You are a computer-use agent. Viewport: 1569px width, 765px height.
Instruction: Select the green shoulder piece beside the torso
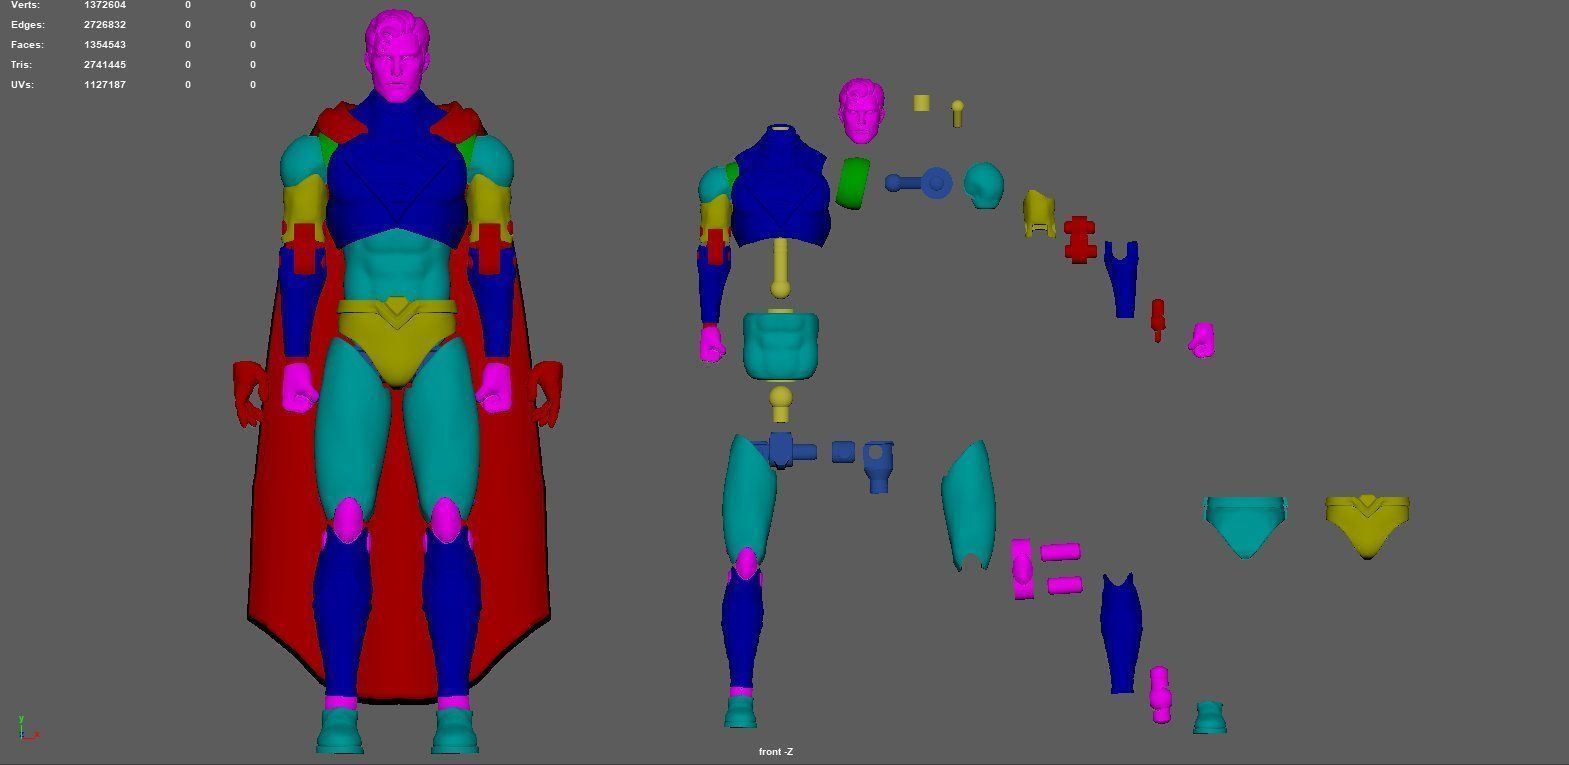click(x=853, y=183)
